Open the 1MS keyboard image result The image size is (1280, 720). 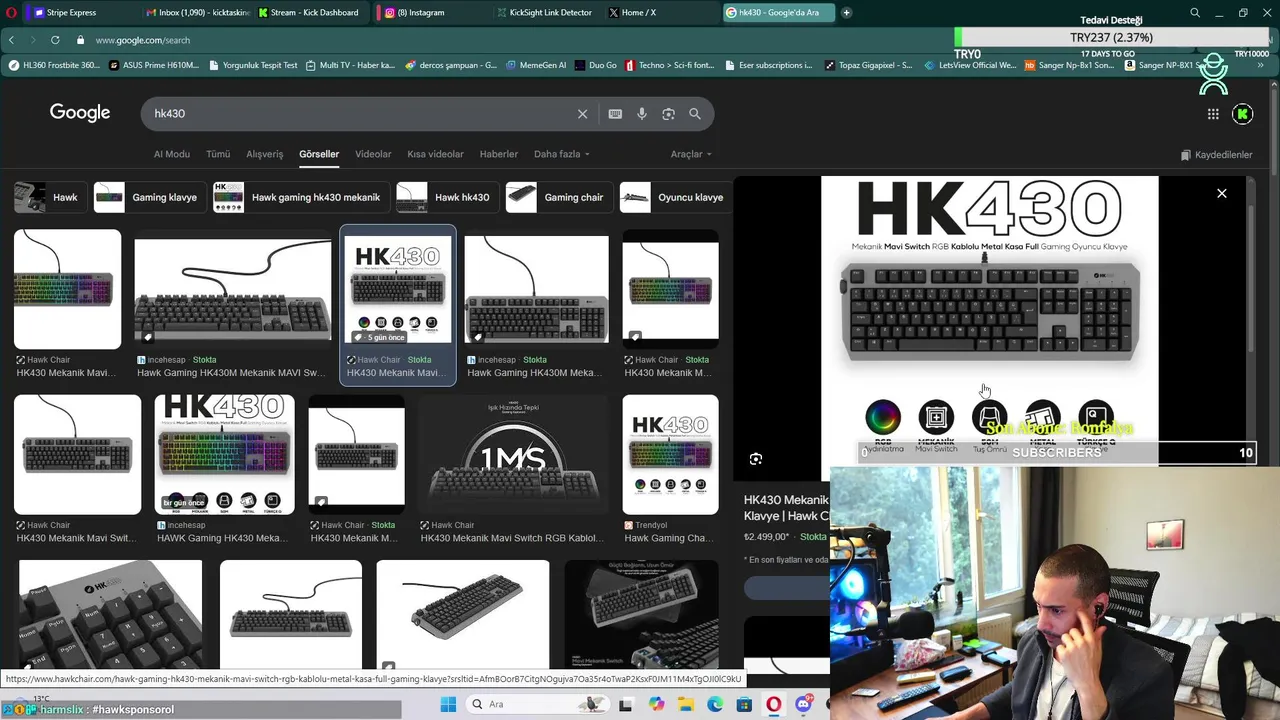pos(513,455)
